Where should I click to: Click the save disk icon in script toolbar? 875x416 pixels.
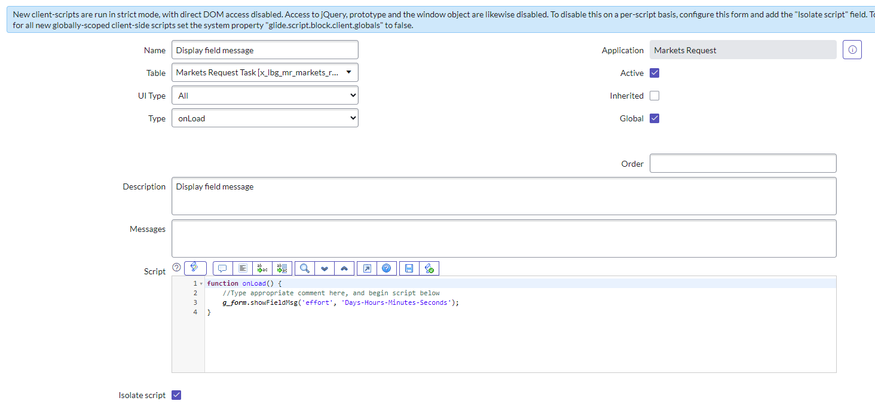(408, 268)
